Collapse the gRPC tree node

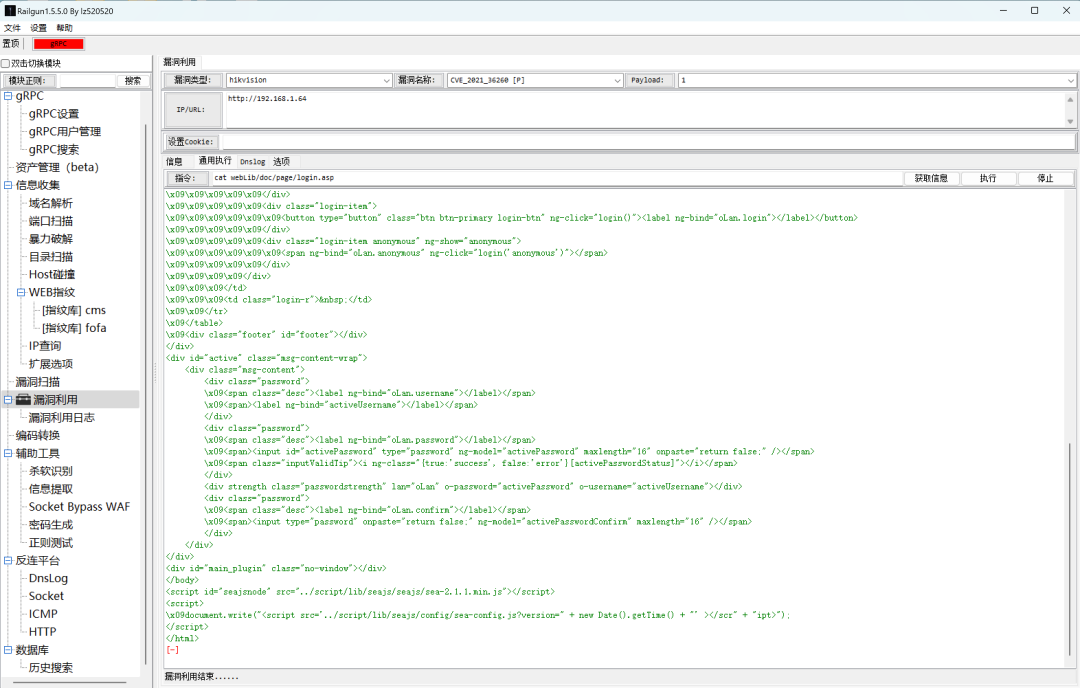[8, 96]
